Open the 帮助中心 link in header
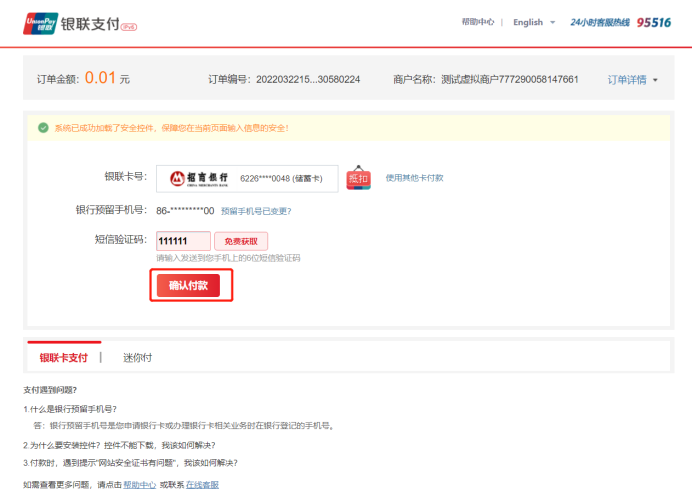 pos(478,22)
